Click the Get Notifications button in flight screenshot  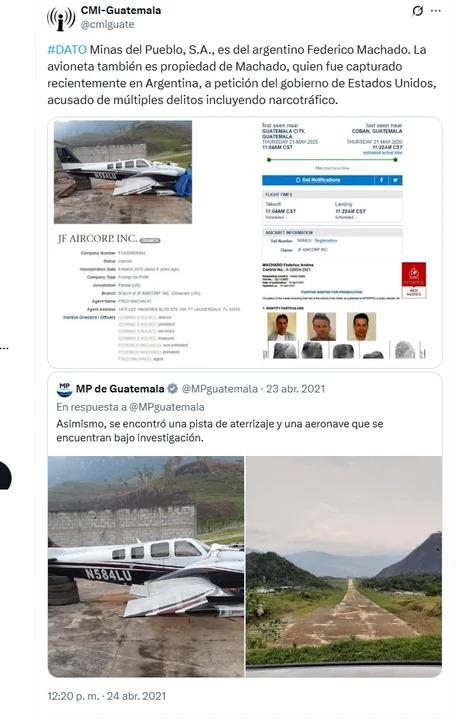click(318, 180)
